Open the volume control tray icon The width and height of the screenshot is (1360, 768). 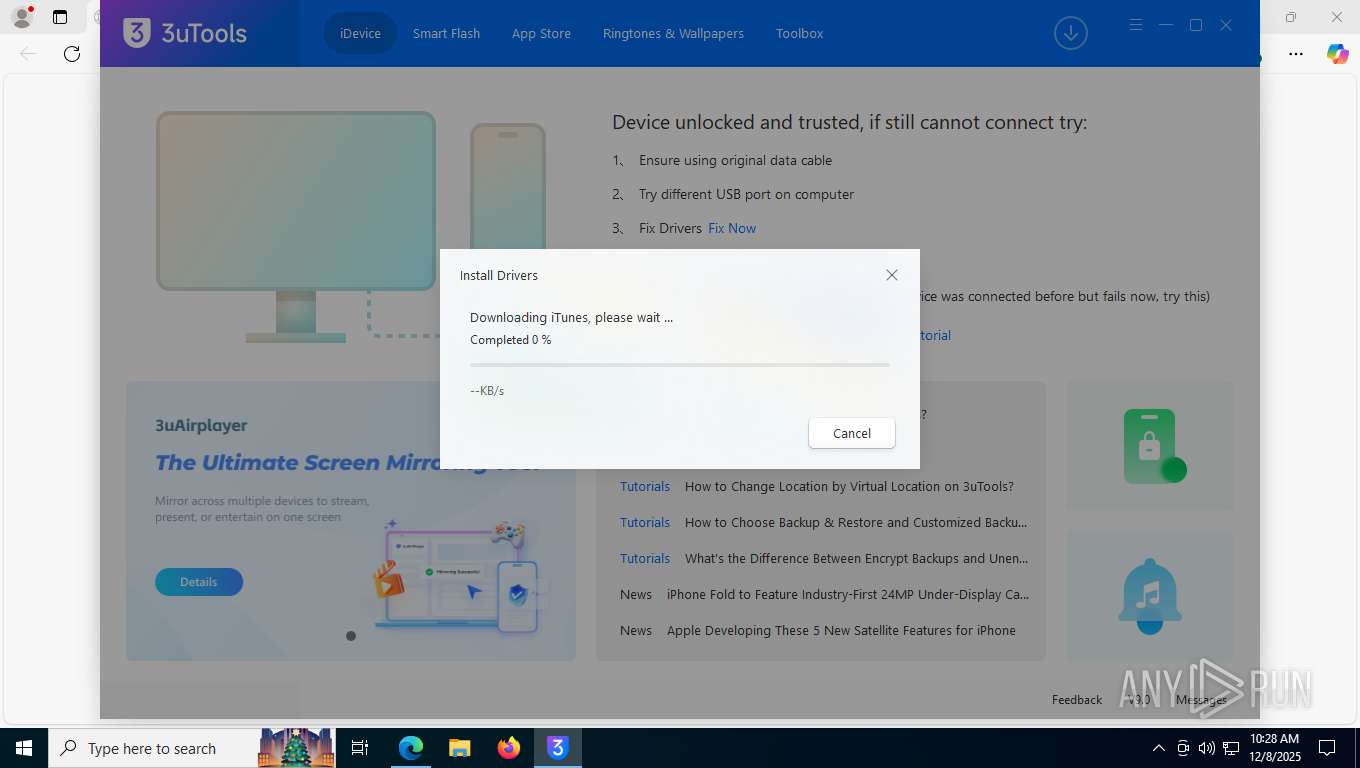pos(1206,748)
